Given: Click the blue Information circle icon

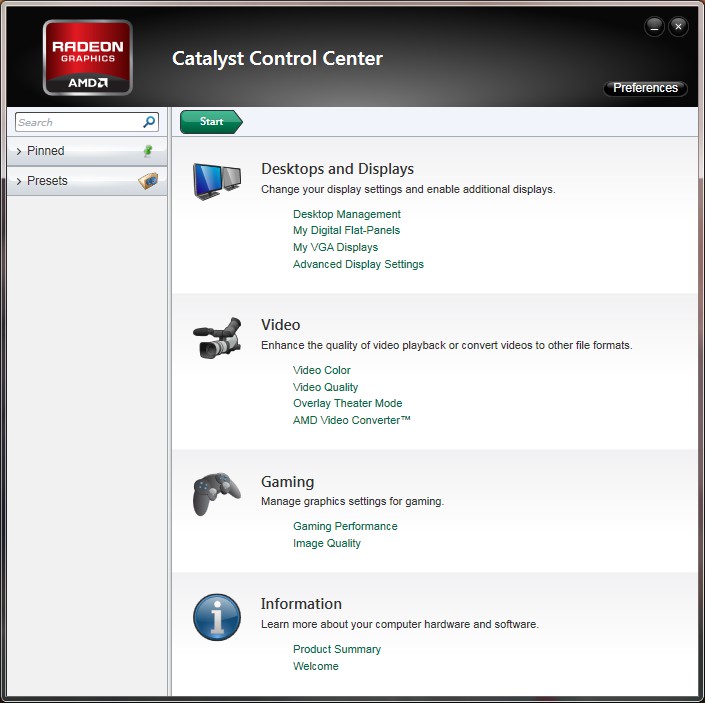Looking at the screenshot, I should point(217,617).
